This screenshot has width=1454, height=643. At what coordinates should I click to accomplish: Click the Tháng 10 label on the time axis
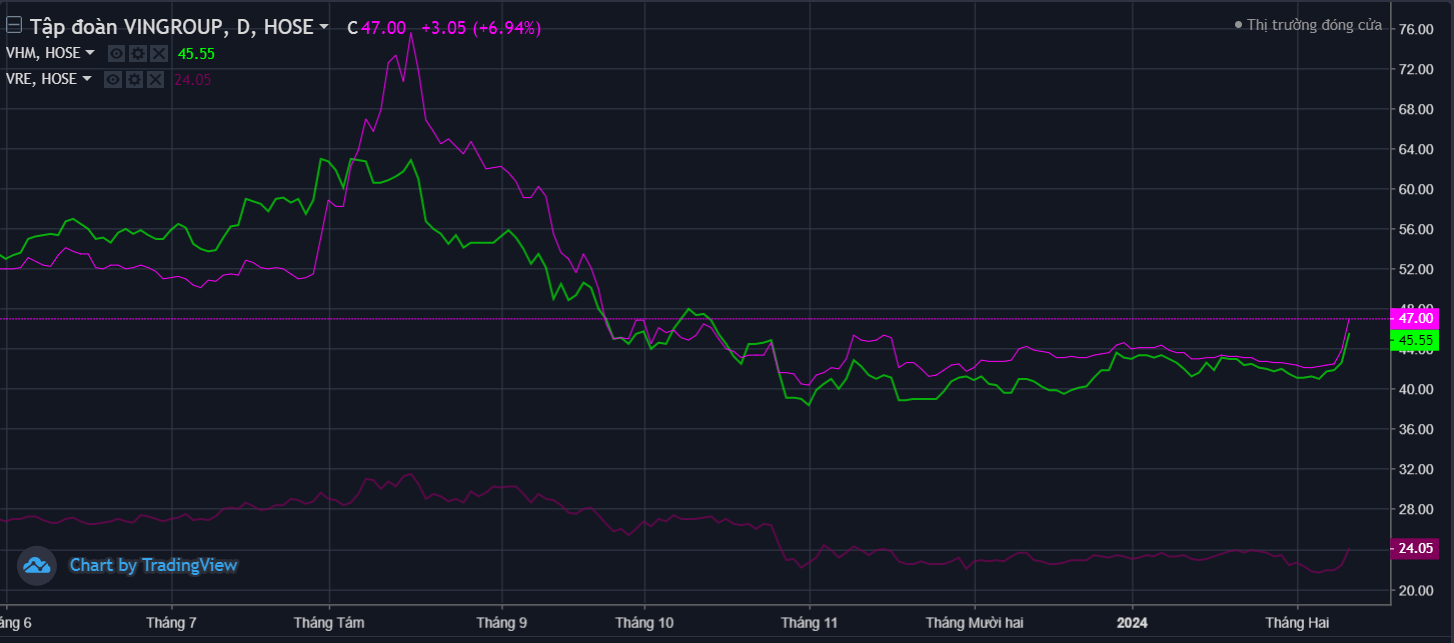coord(645,622)
